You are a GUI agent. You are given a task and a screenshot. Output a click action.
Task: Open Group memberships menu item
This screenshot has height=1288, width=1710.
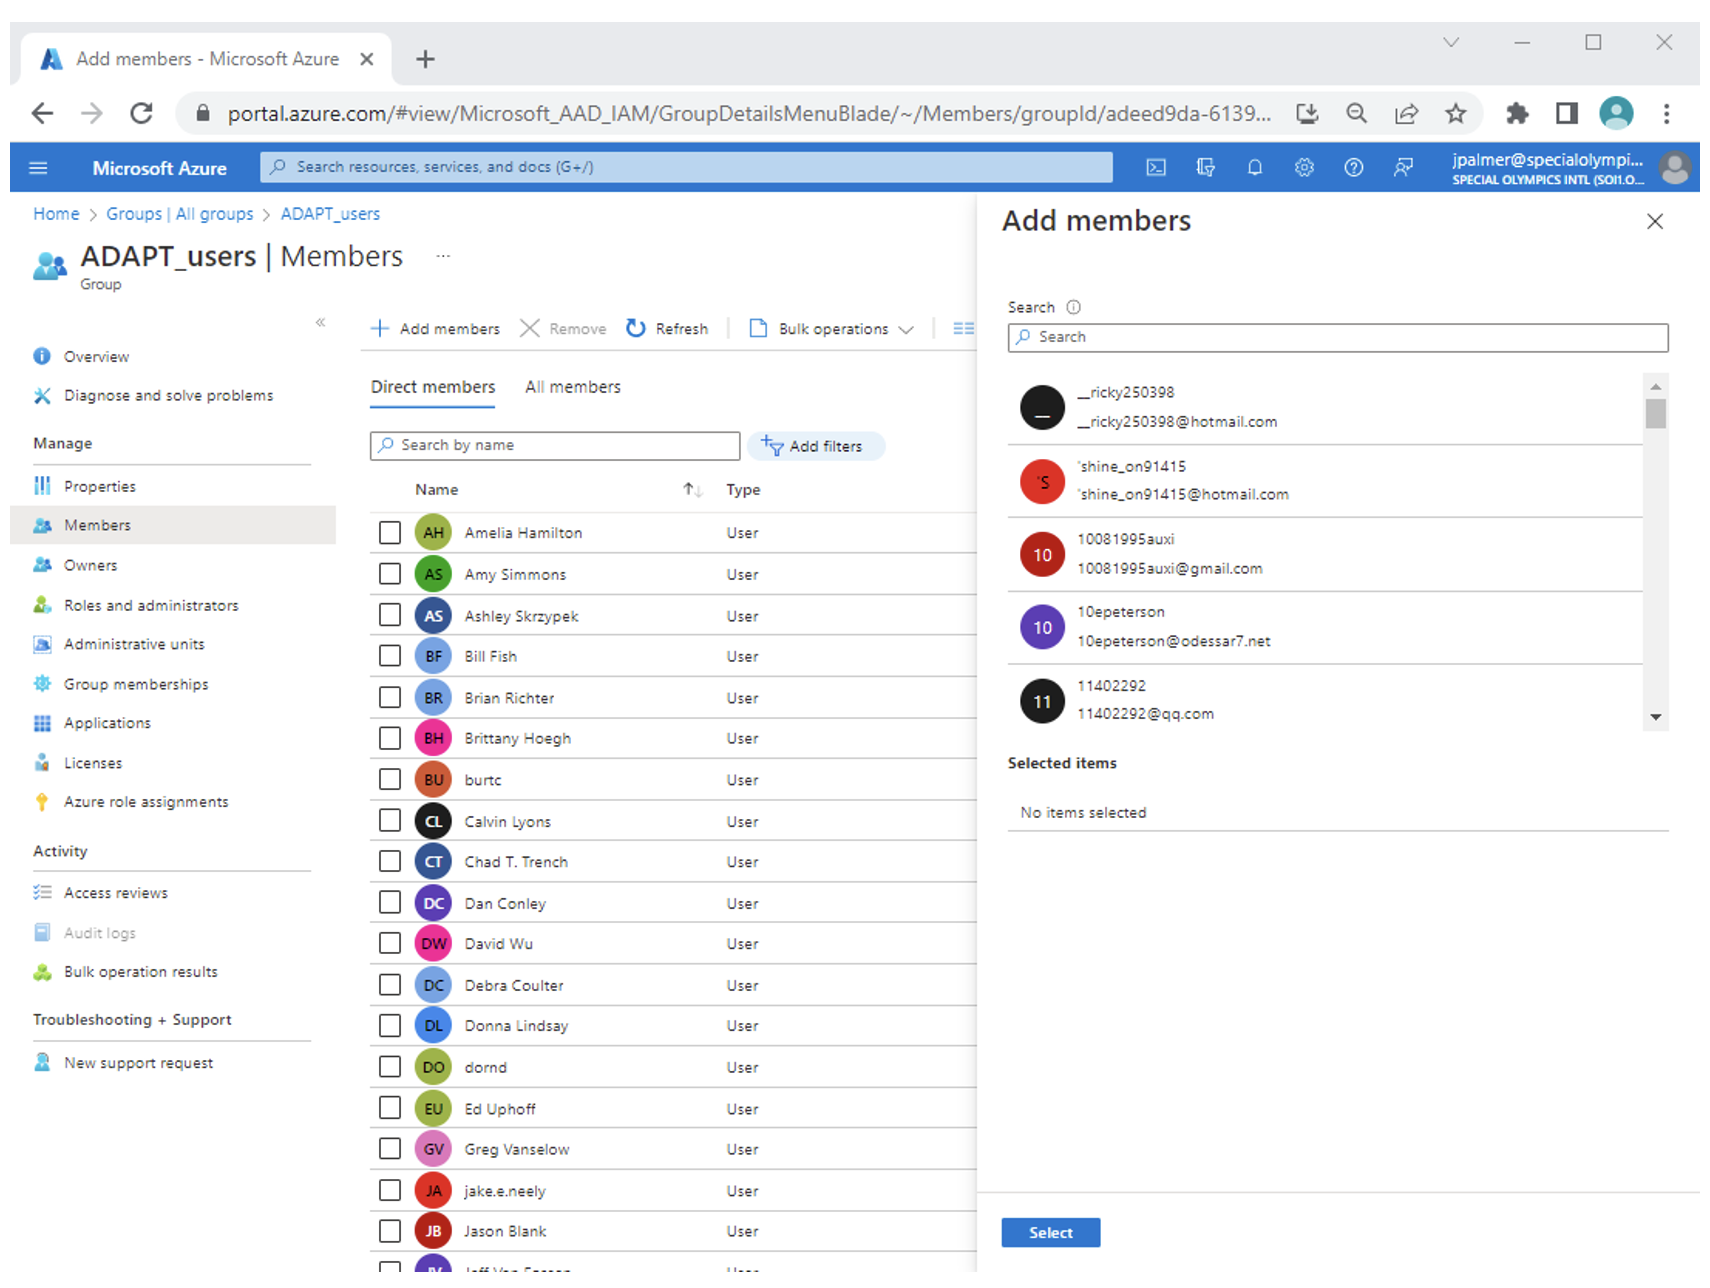point(136,684)
